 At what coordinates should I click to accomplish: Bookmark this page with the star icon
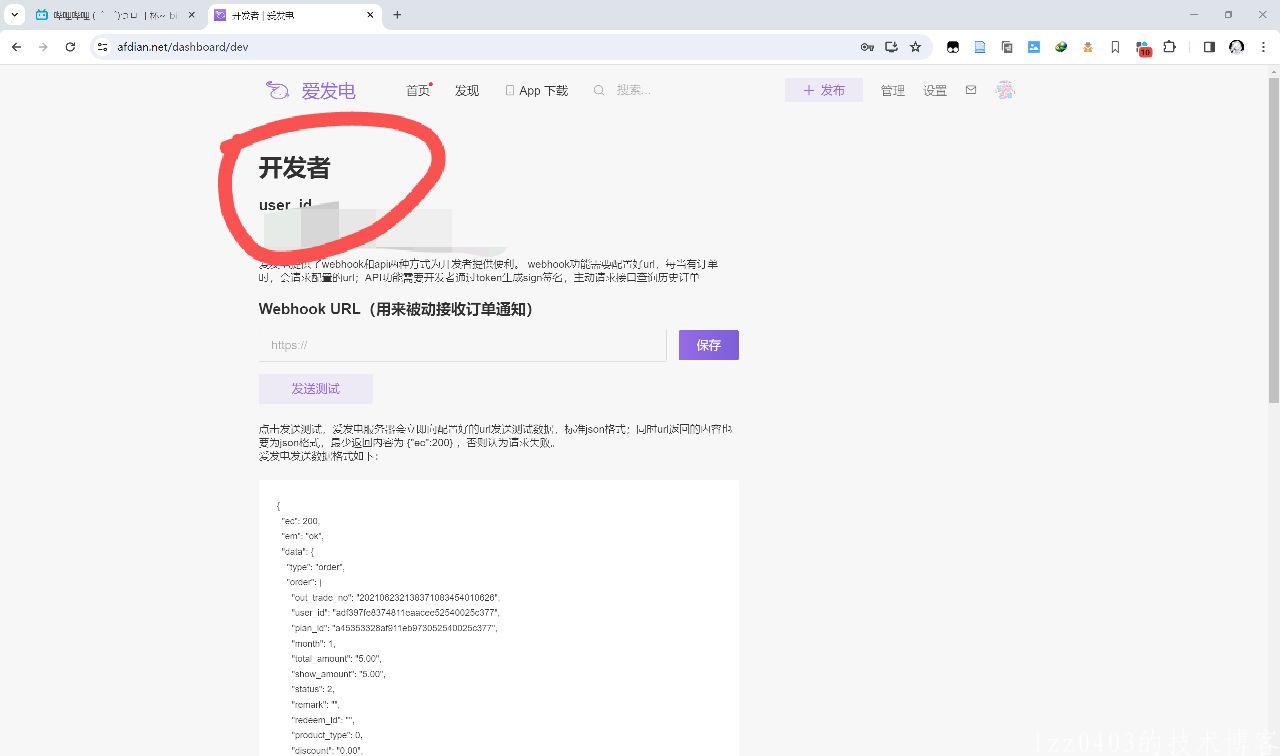click(x=915, y=47)
